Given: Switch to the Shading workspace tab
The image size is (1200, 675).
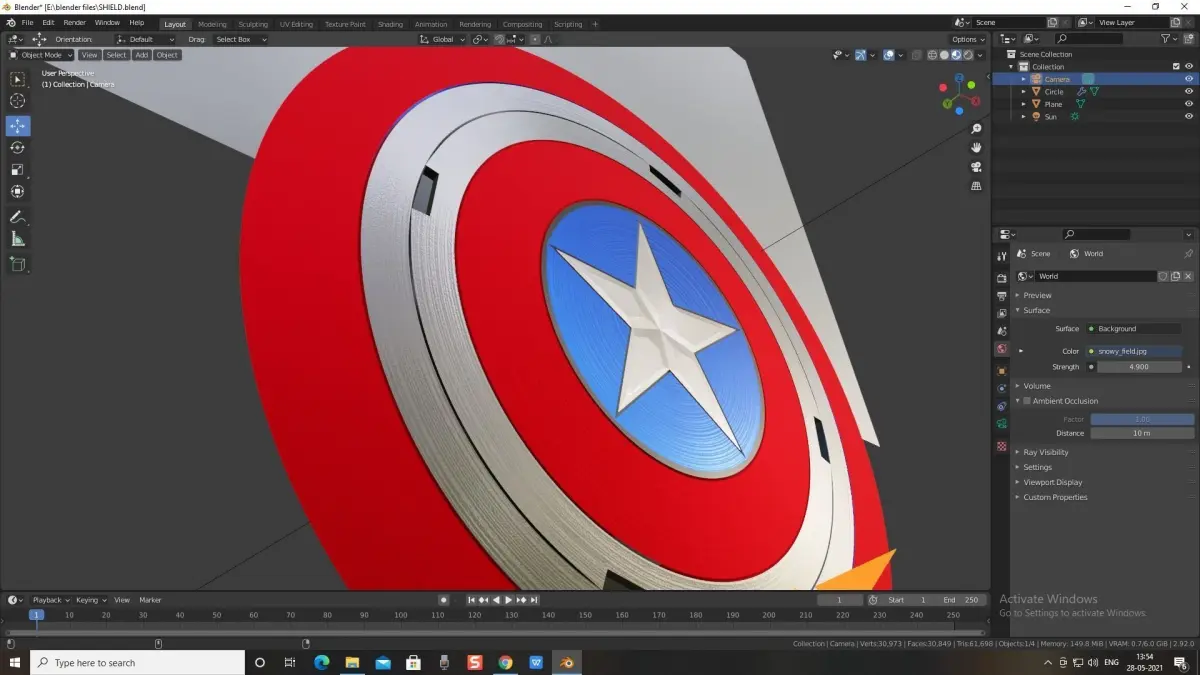Looking at the screenshot, I should click(390, 24).
